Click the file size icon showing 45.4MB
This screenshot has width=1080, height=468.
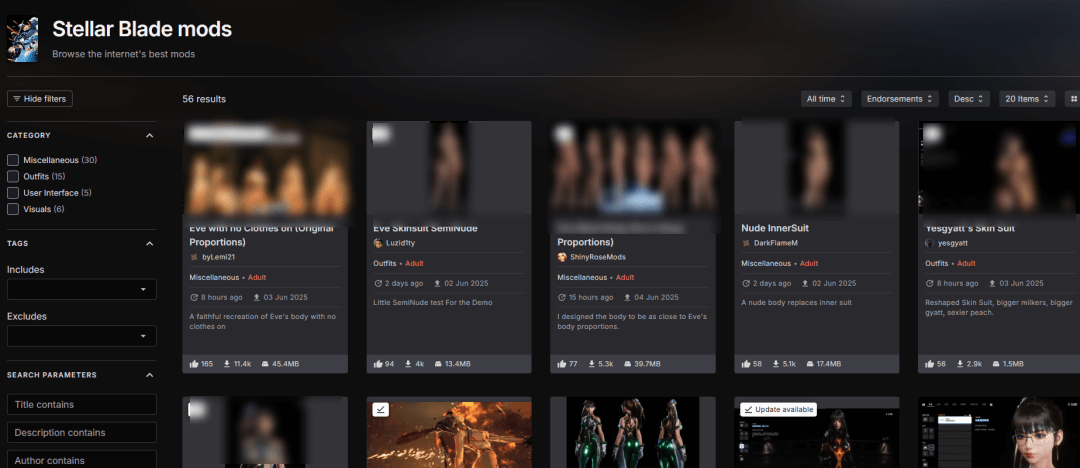click(266, 364)
